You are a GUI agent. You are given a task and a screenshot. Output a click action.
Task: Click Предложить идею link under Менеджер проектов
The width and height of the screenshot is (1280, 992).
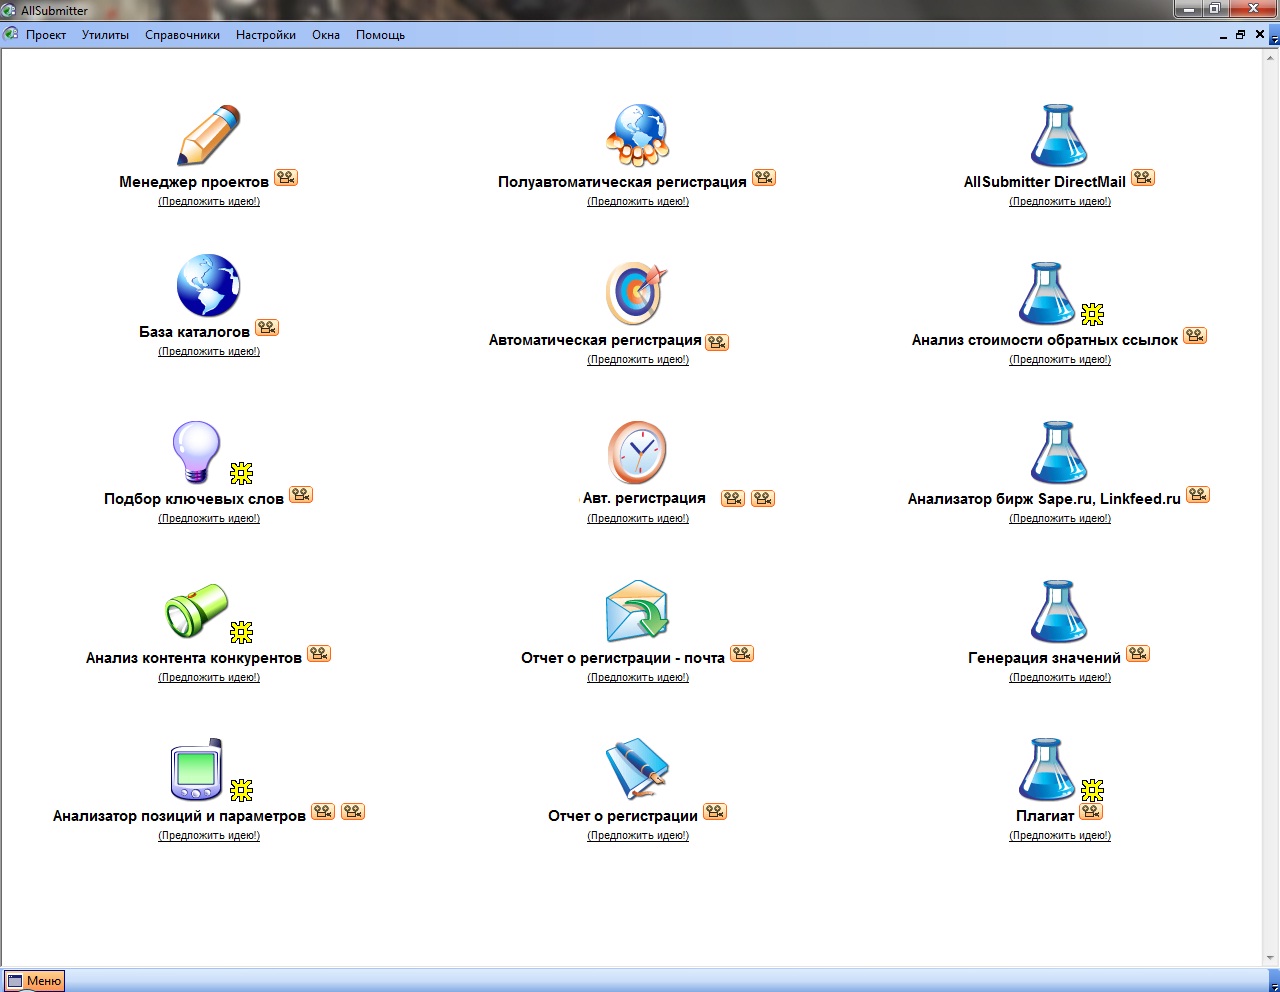[209, 202]
